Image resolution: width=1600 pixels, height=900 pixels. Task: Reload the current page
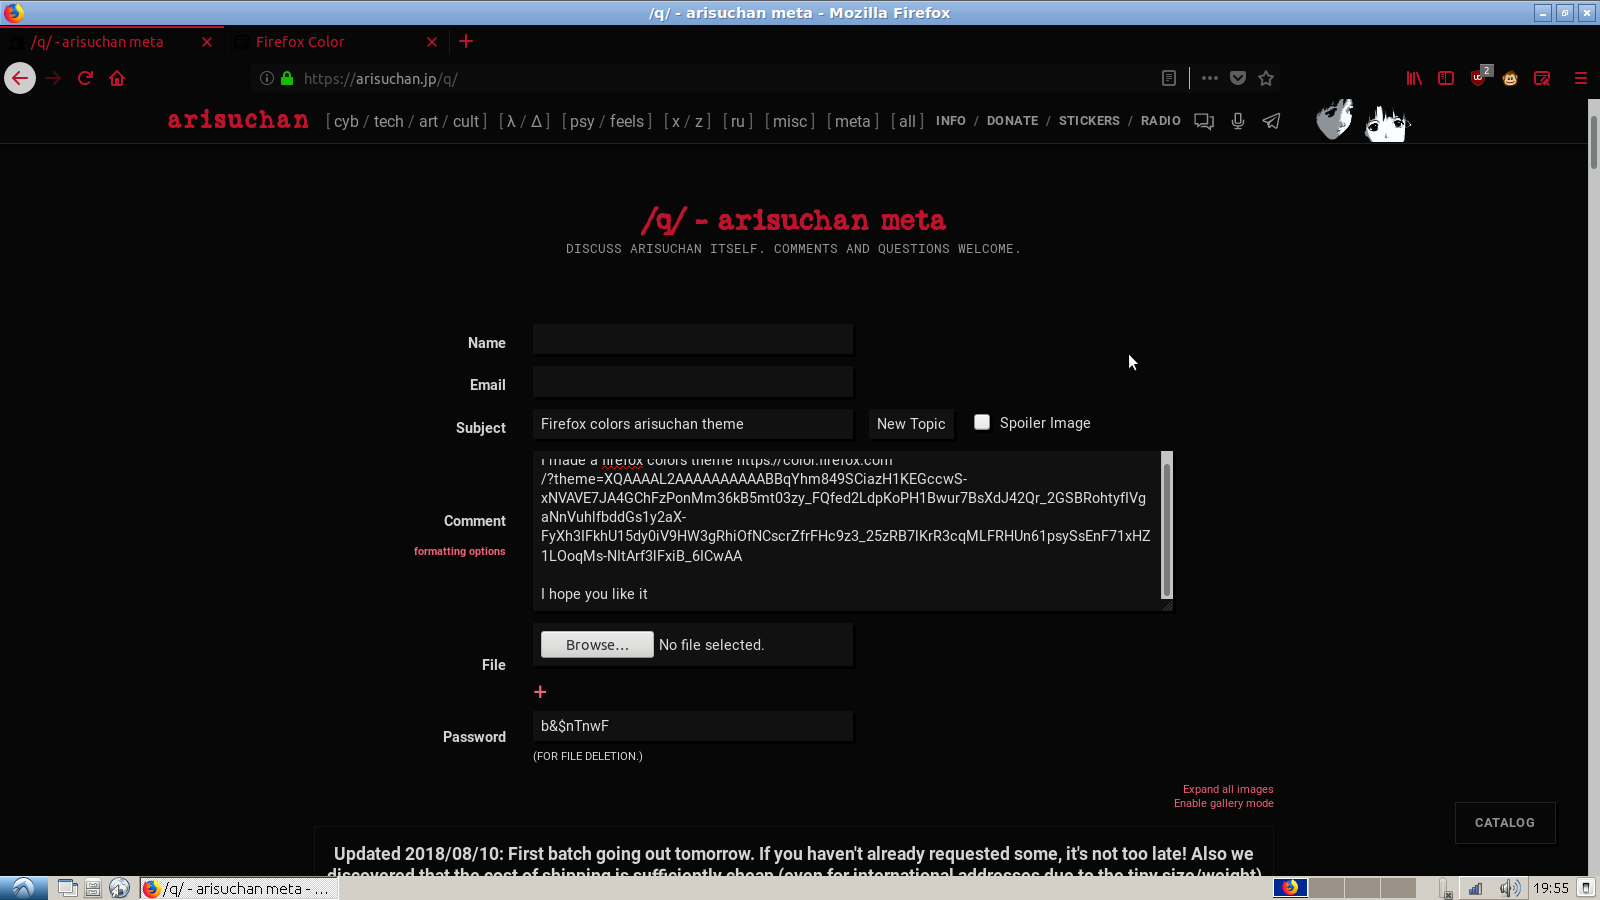click(x=85, y=78)
